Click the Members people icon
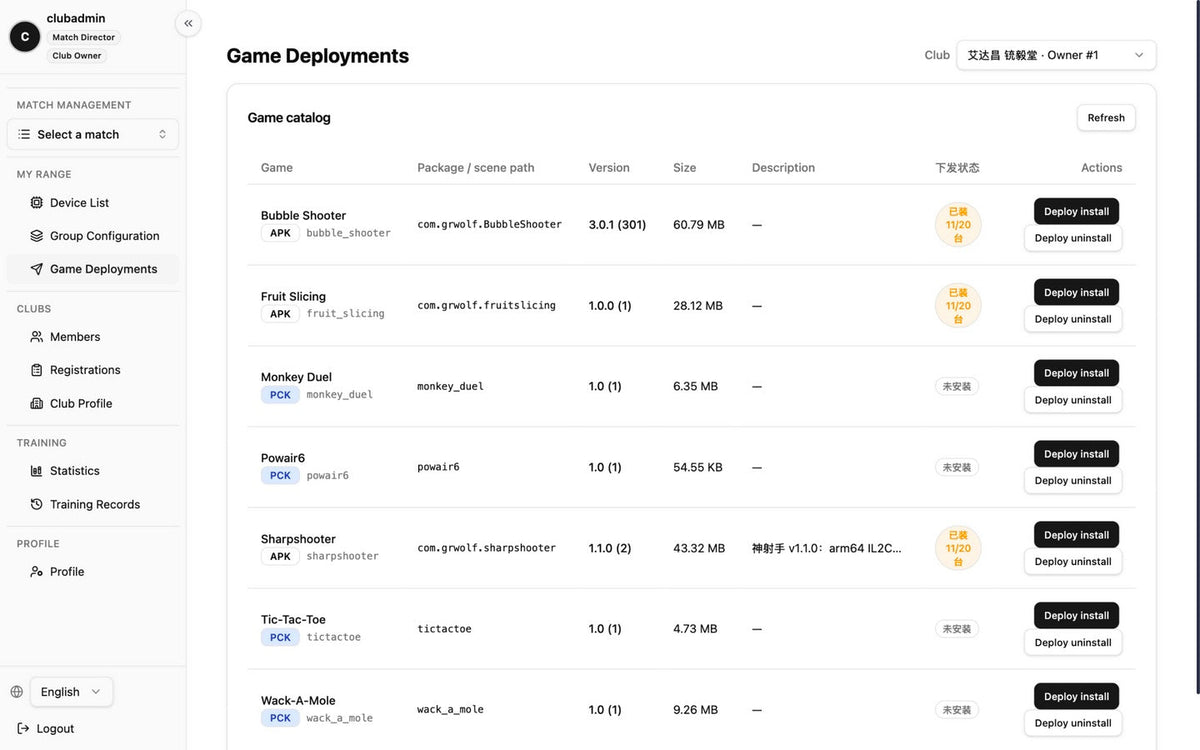Screen dimensions: 1200x750 (37, 337)
